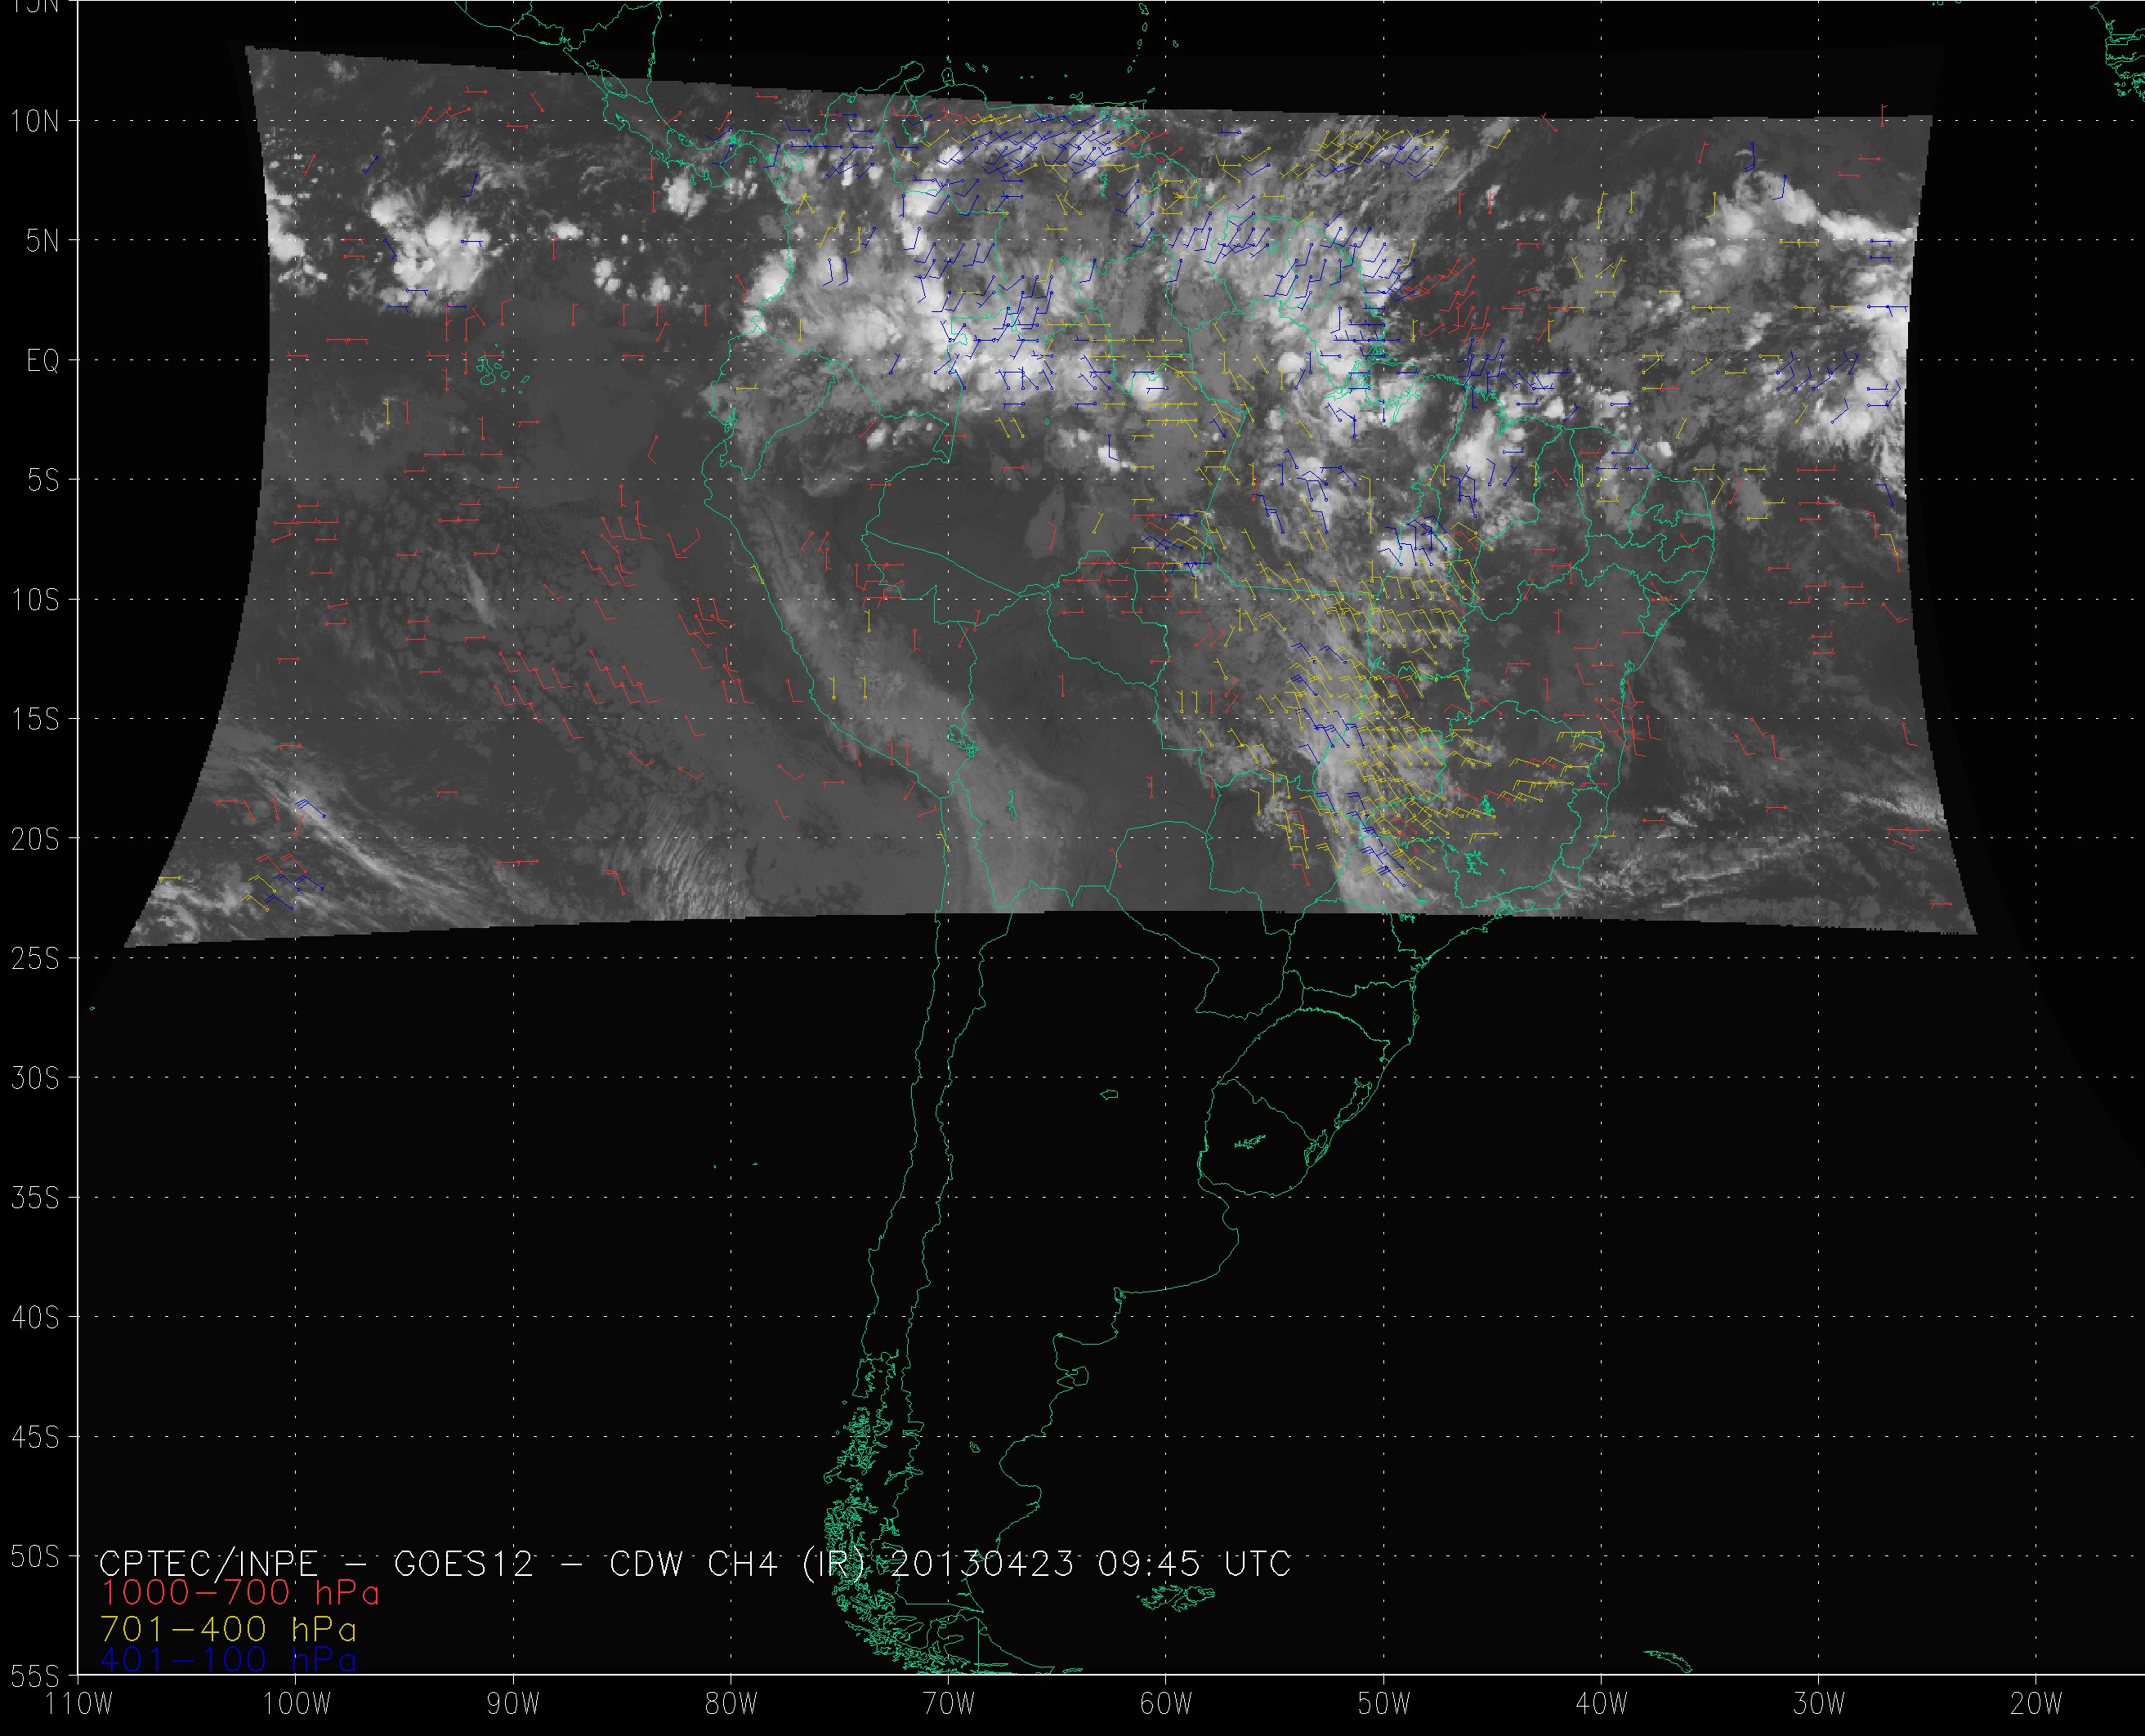Screen dimensions: 2145x1736
Task: Click the 55S latitude axis label
Action: click(35, 1675)
